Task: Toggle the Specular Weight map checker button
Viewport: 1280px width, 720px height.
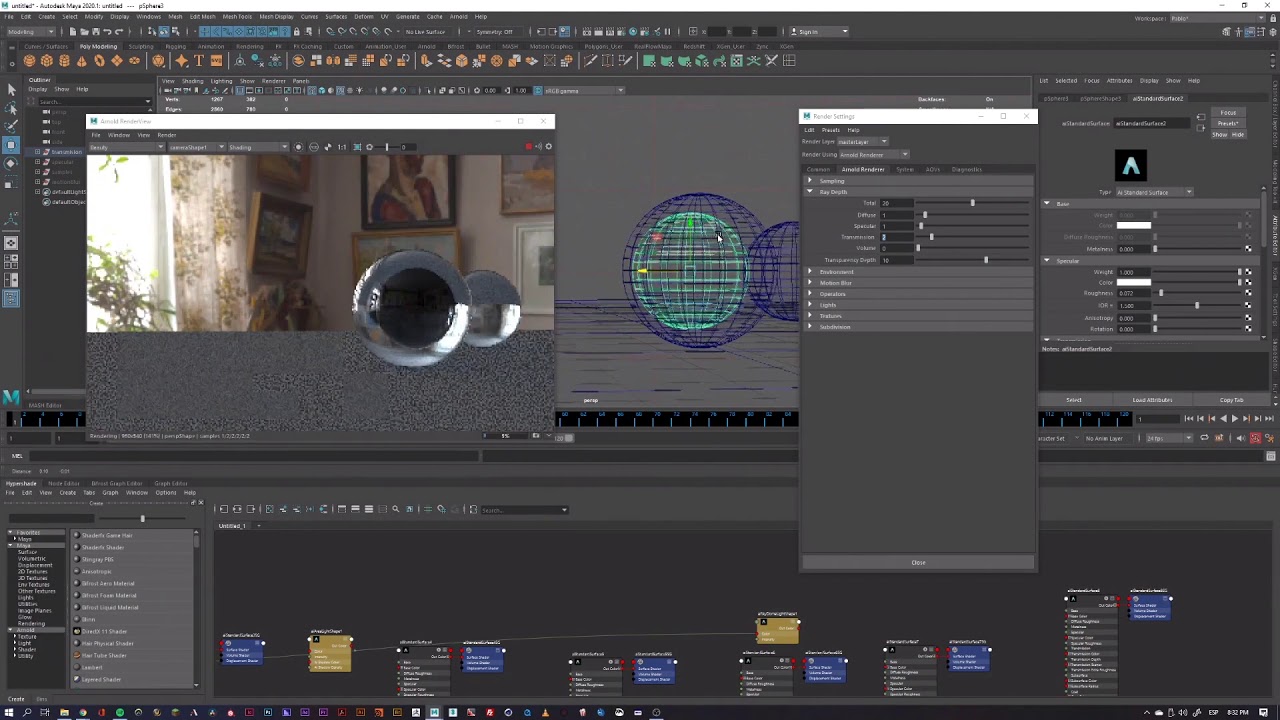Action: pos(1248,272)
